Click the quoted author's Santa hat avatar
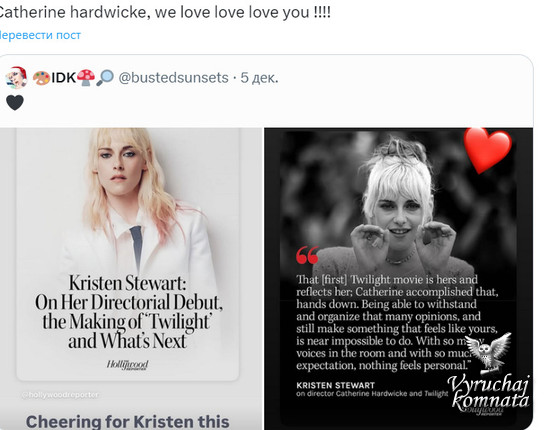 click(16, 77)
